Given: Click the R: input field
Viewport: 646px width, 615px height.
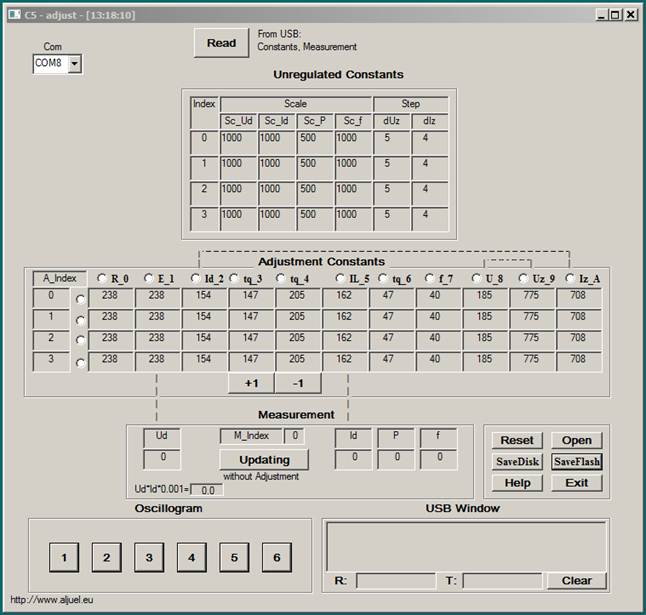Looking at the screenshot, I should coord(396,580).
